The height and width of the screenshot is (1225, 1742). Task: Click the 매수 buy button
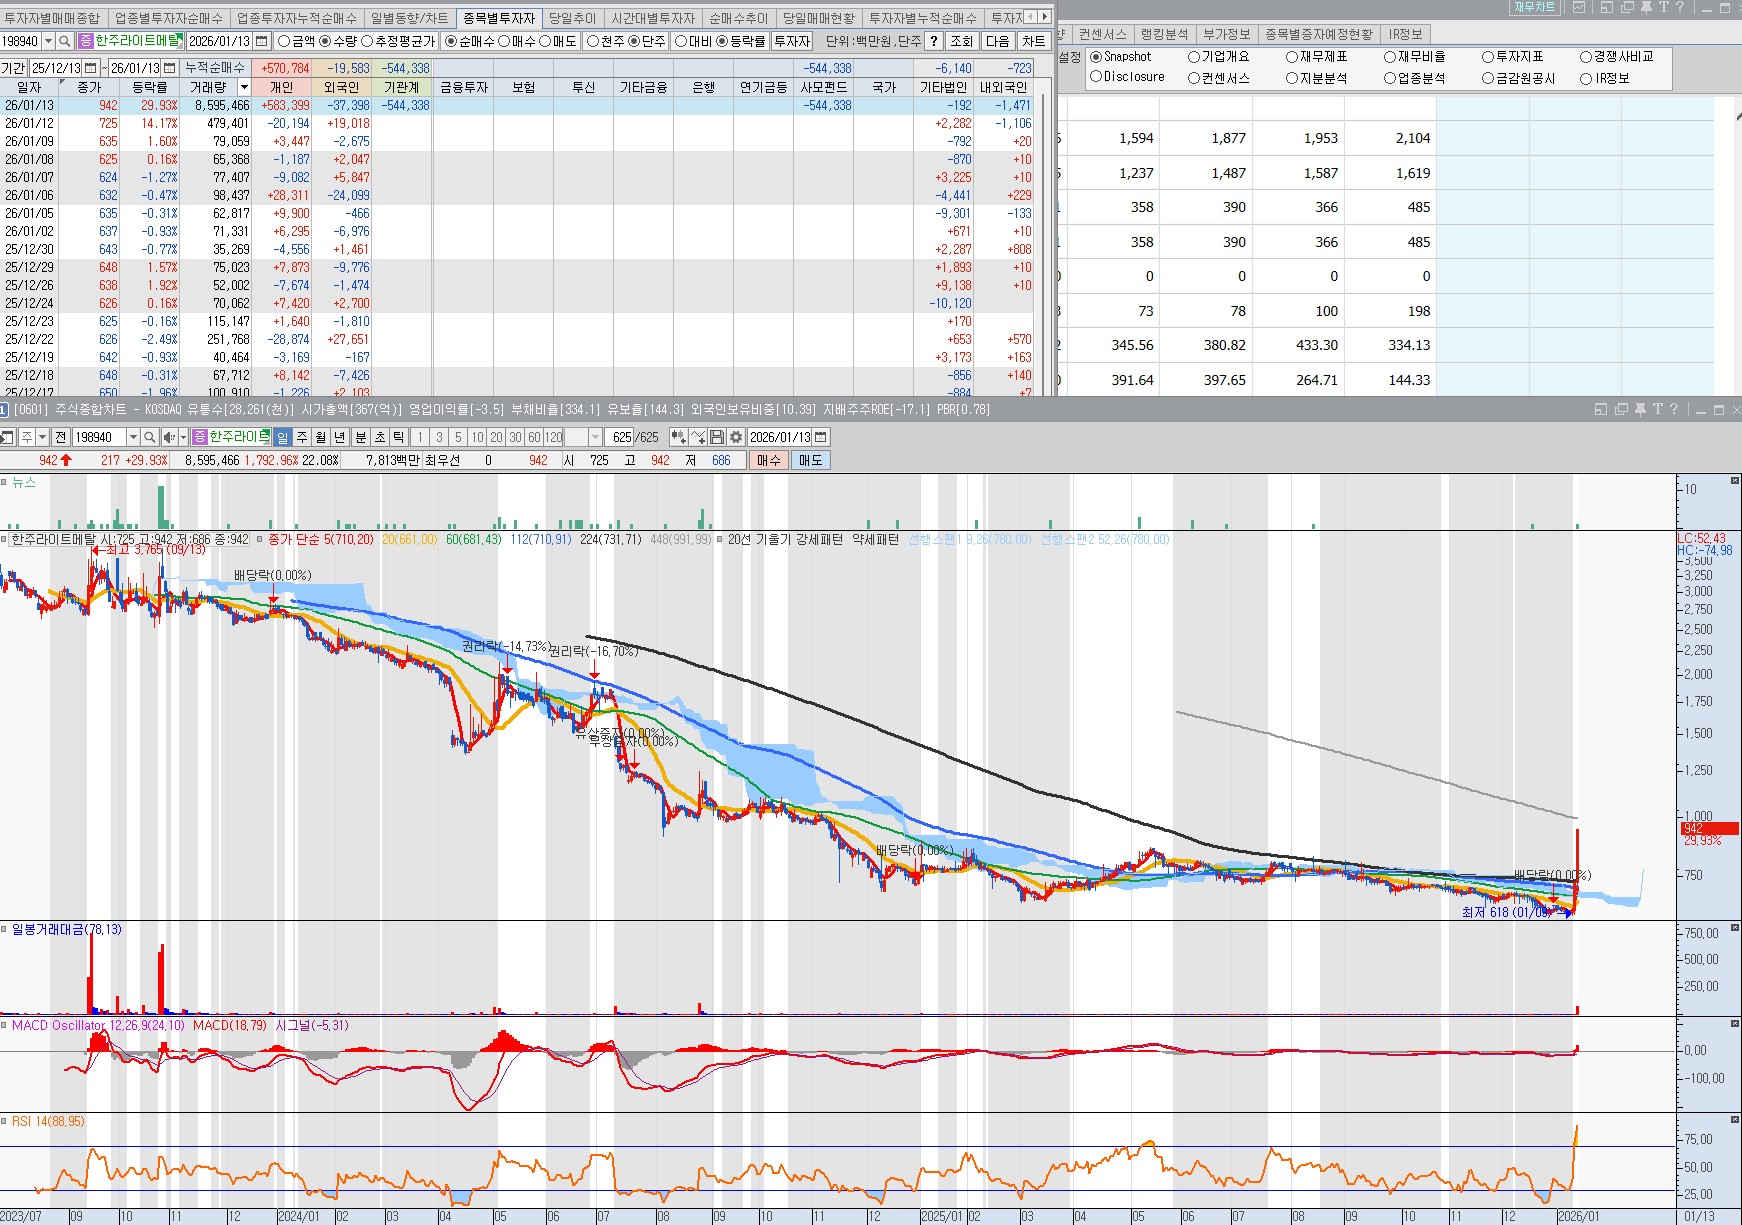(769, 460)
